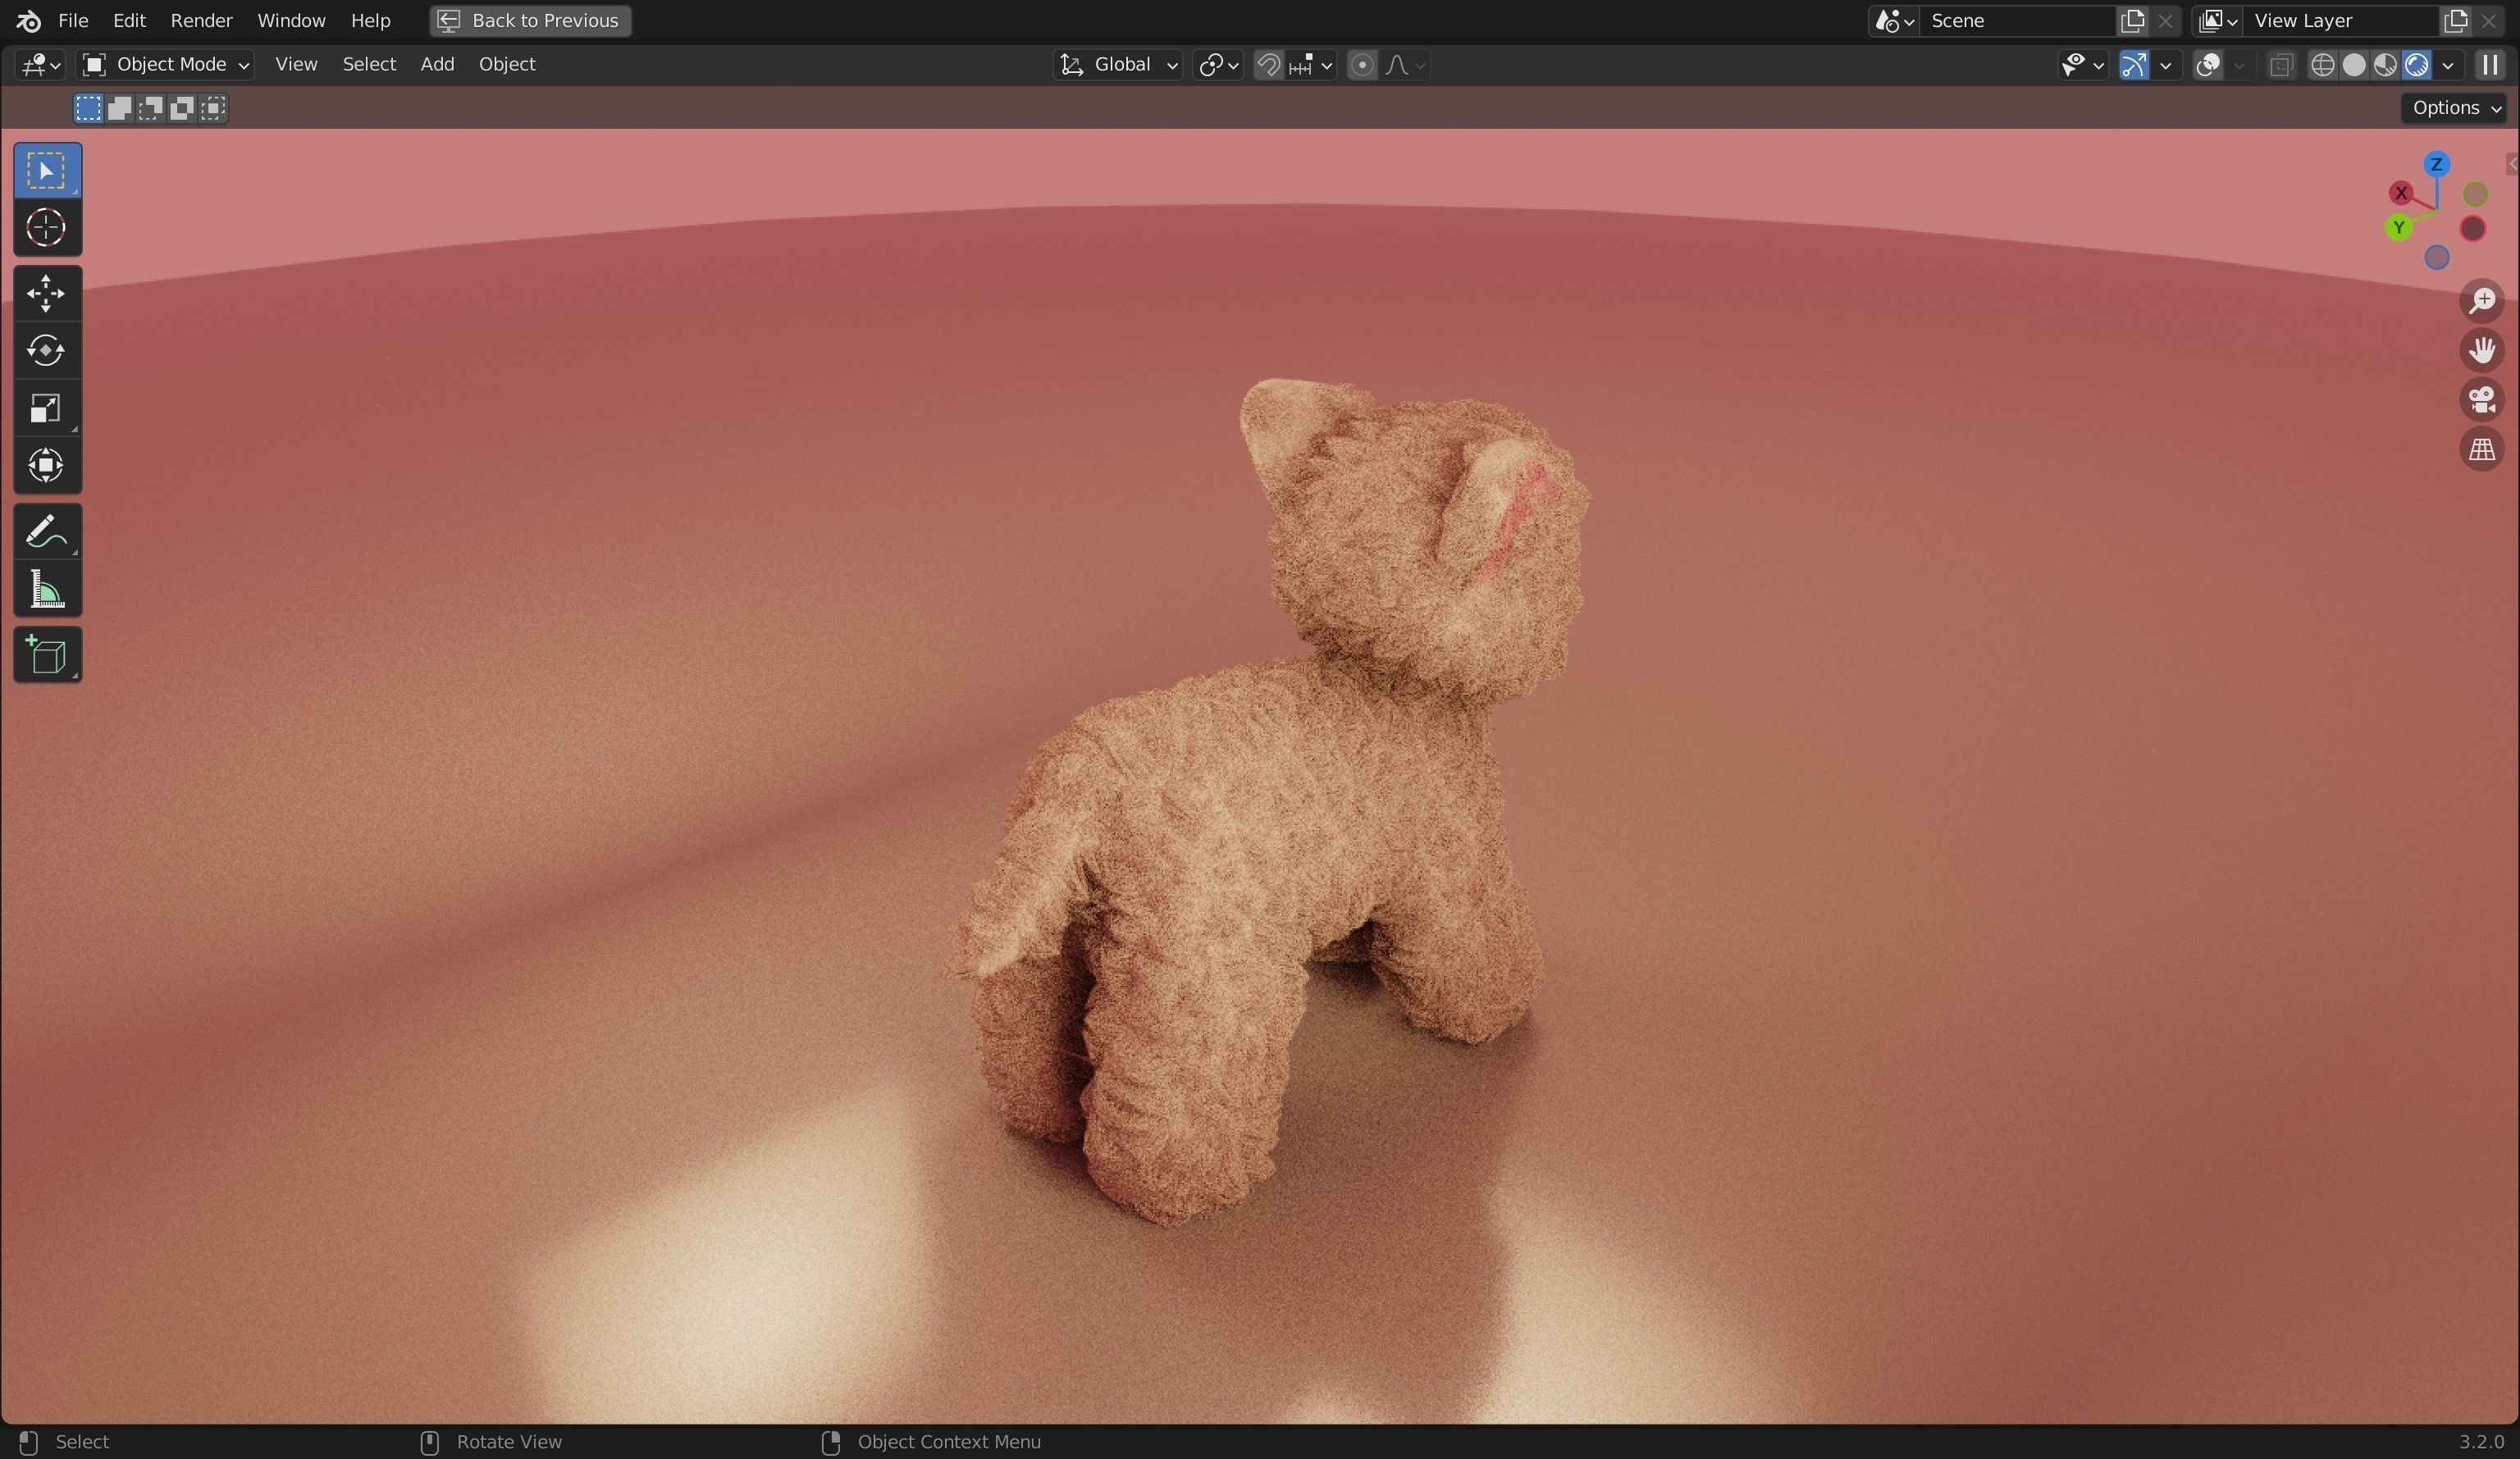Toggle X-ray mode

tap(2281, 65)
